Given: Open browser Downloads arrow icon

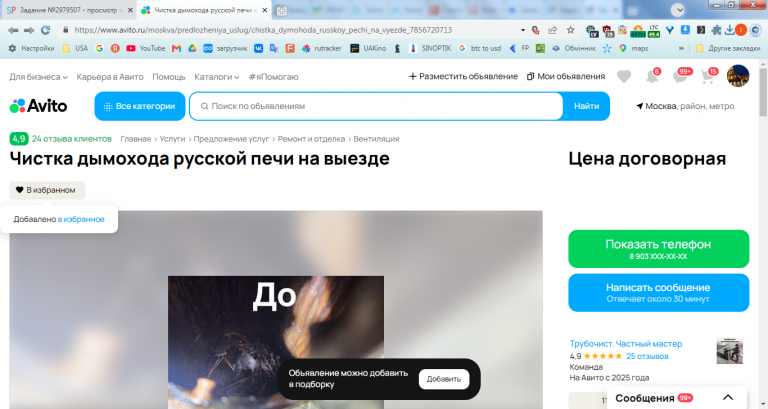Looking at the screenshot, I should tap(729, 30).
